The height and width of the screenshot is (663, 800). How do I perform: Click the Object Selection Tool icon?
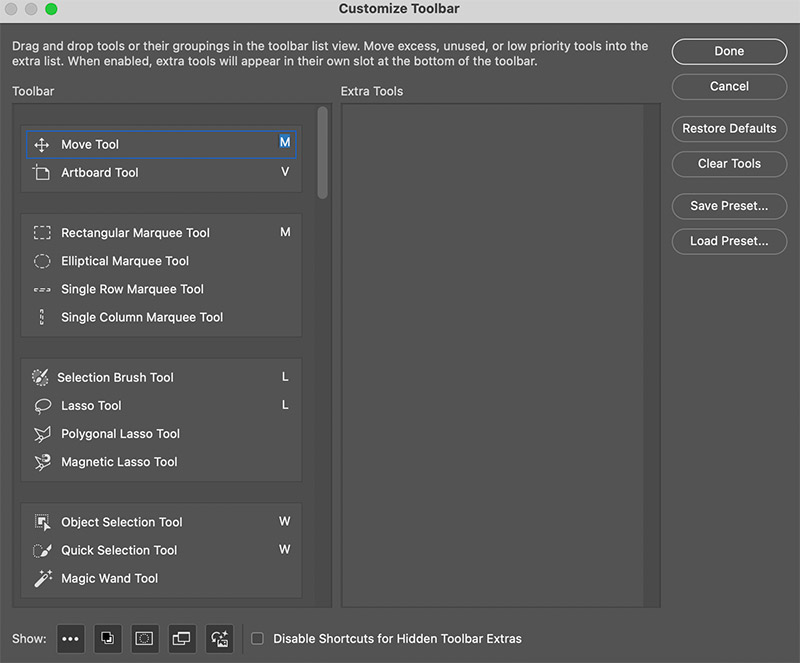[x=42, y=521]
